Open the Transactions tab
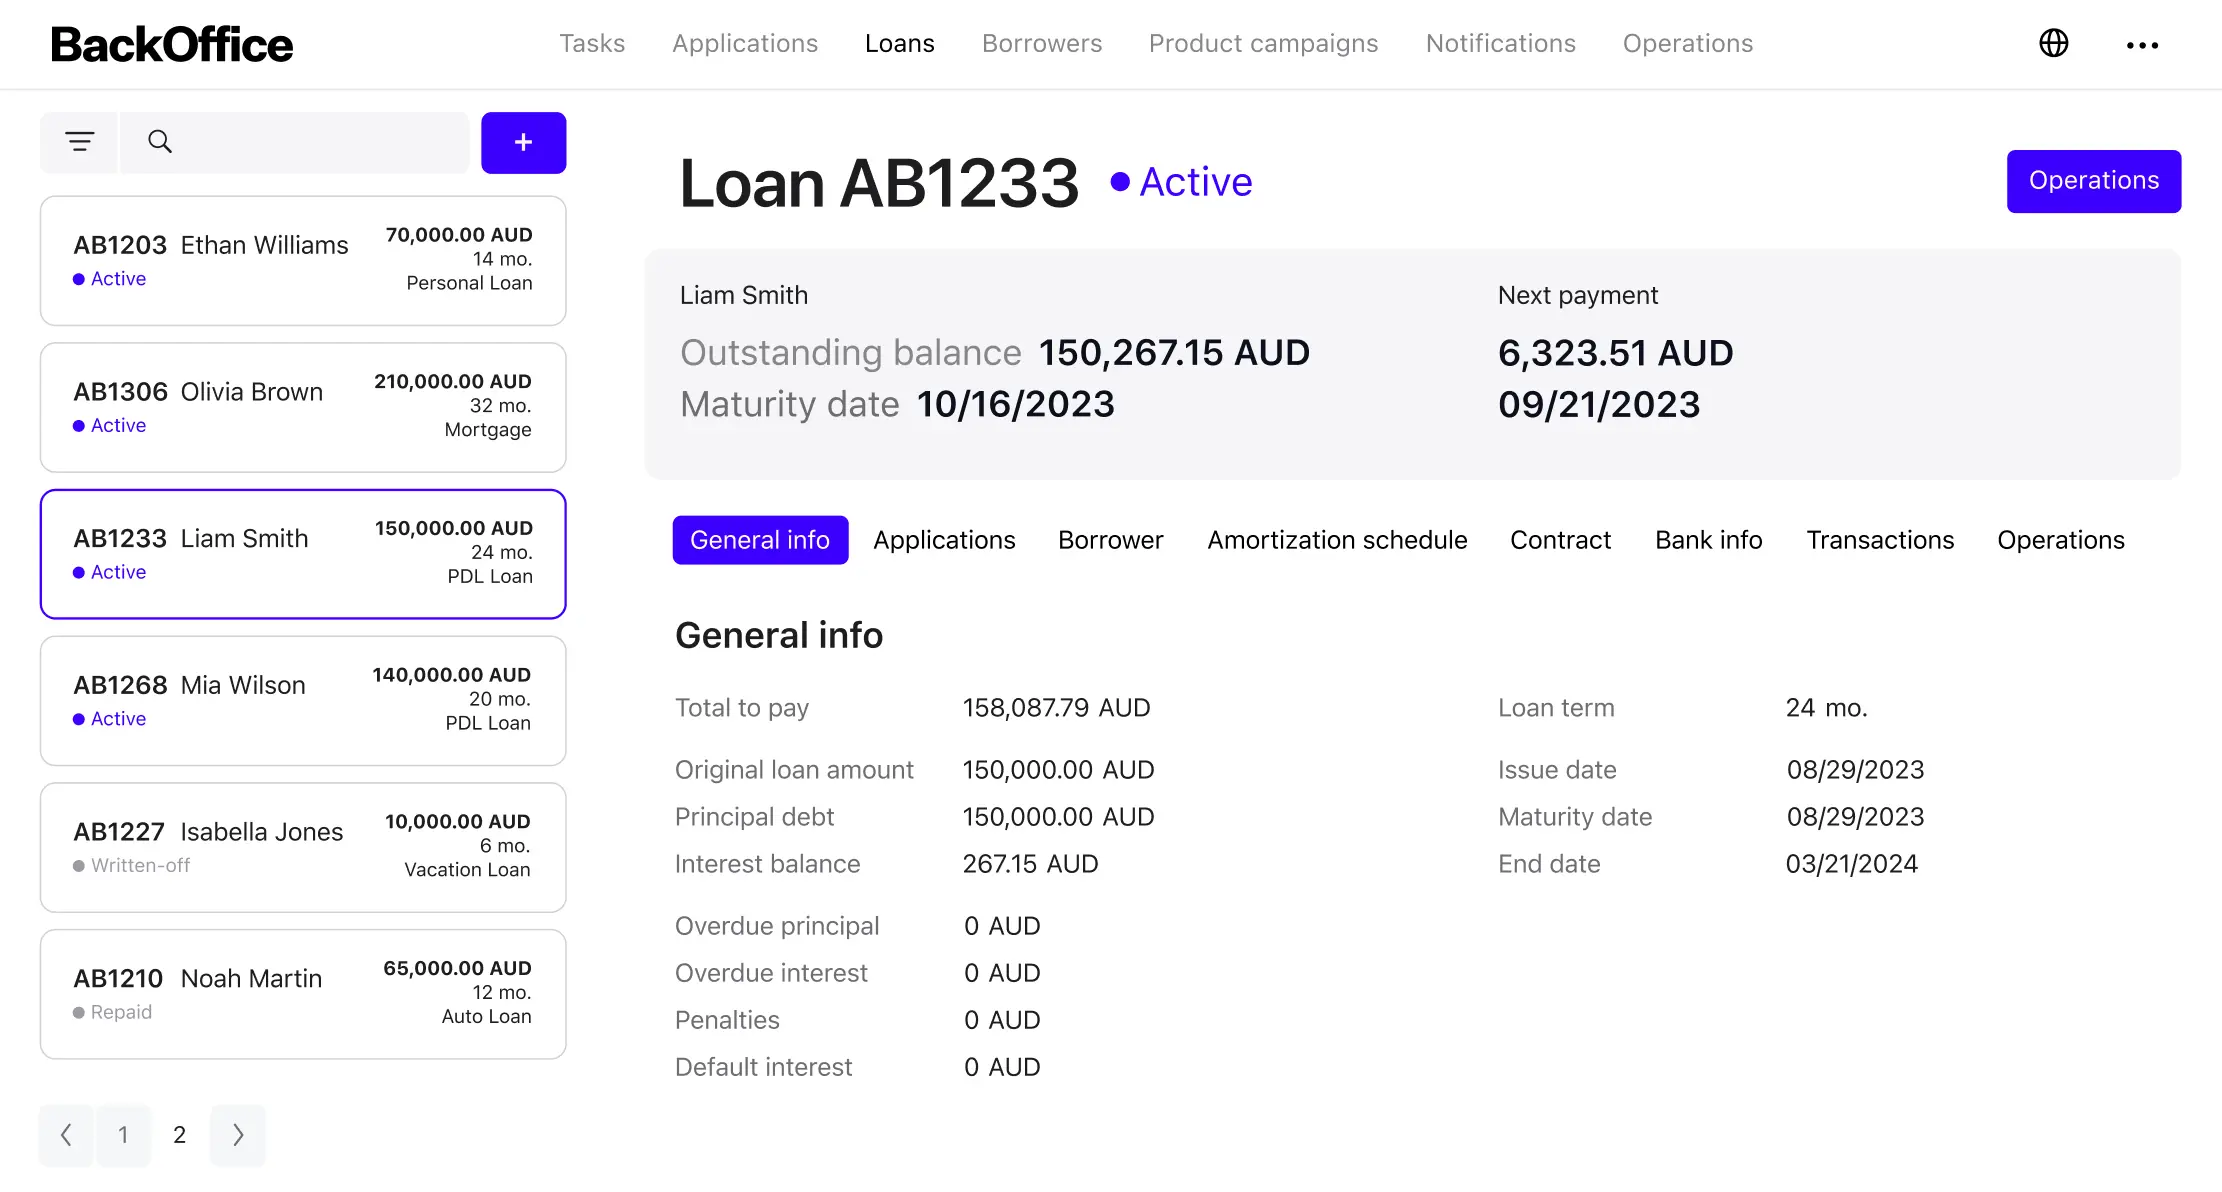The image size is (2222, 1192). [1879, 540]
